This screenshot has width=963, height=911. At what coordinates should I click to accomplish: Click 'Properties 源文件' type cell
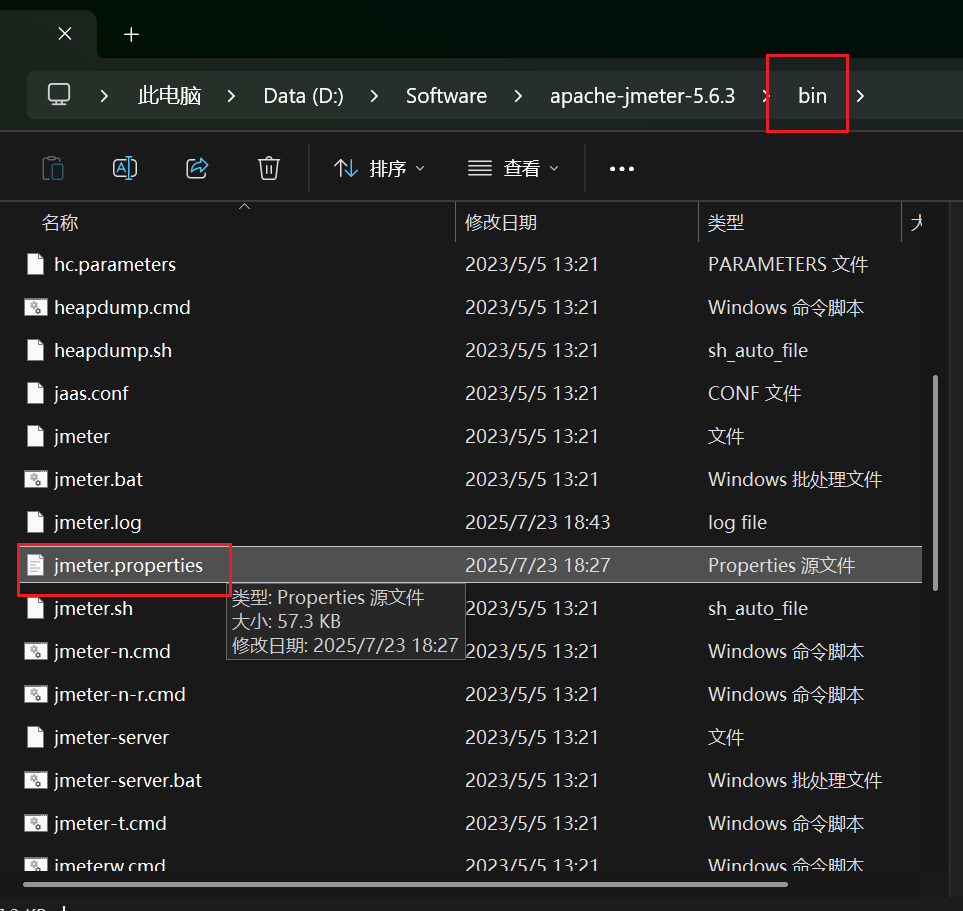pyautogui.click(x=781, y=565)
